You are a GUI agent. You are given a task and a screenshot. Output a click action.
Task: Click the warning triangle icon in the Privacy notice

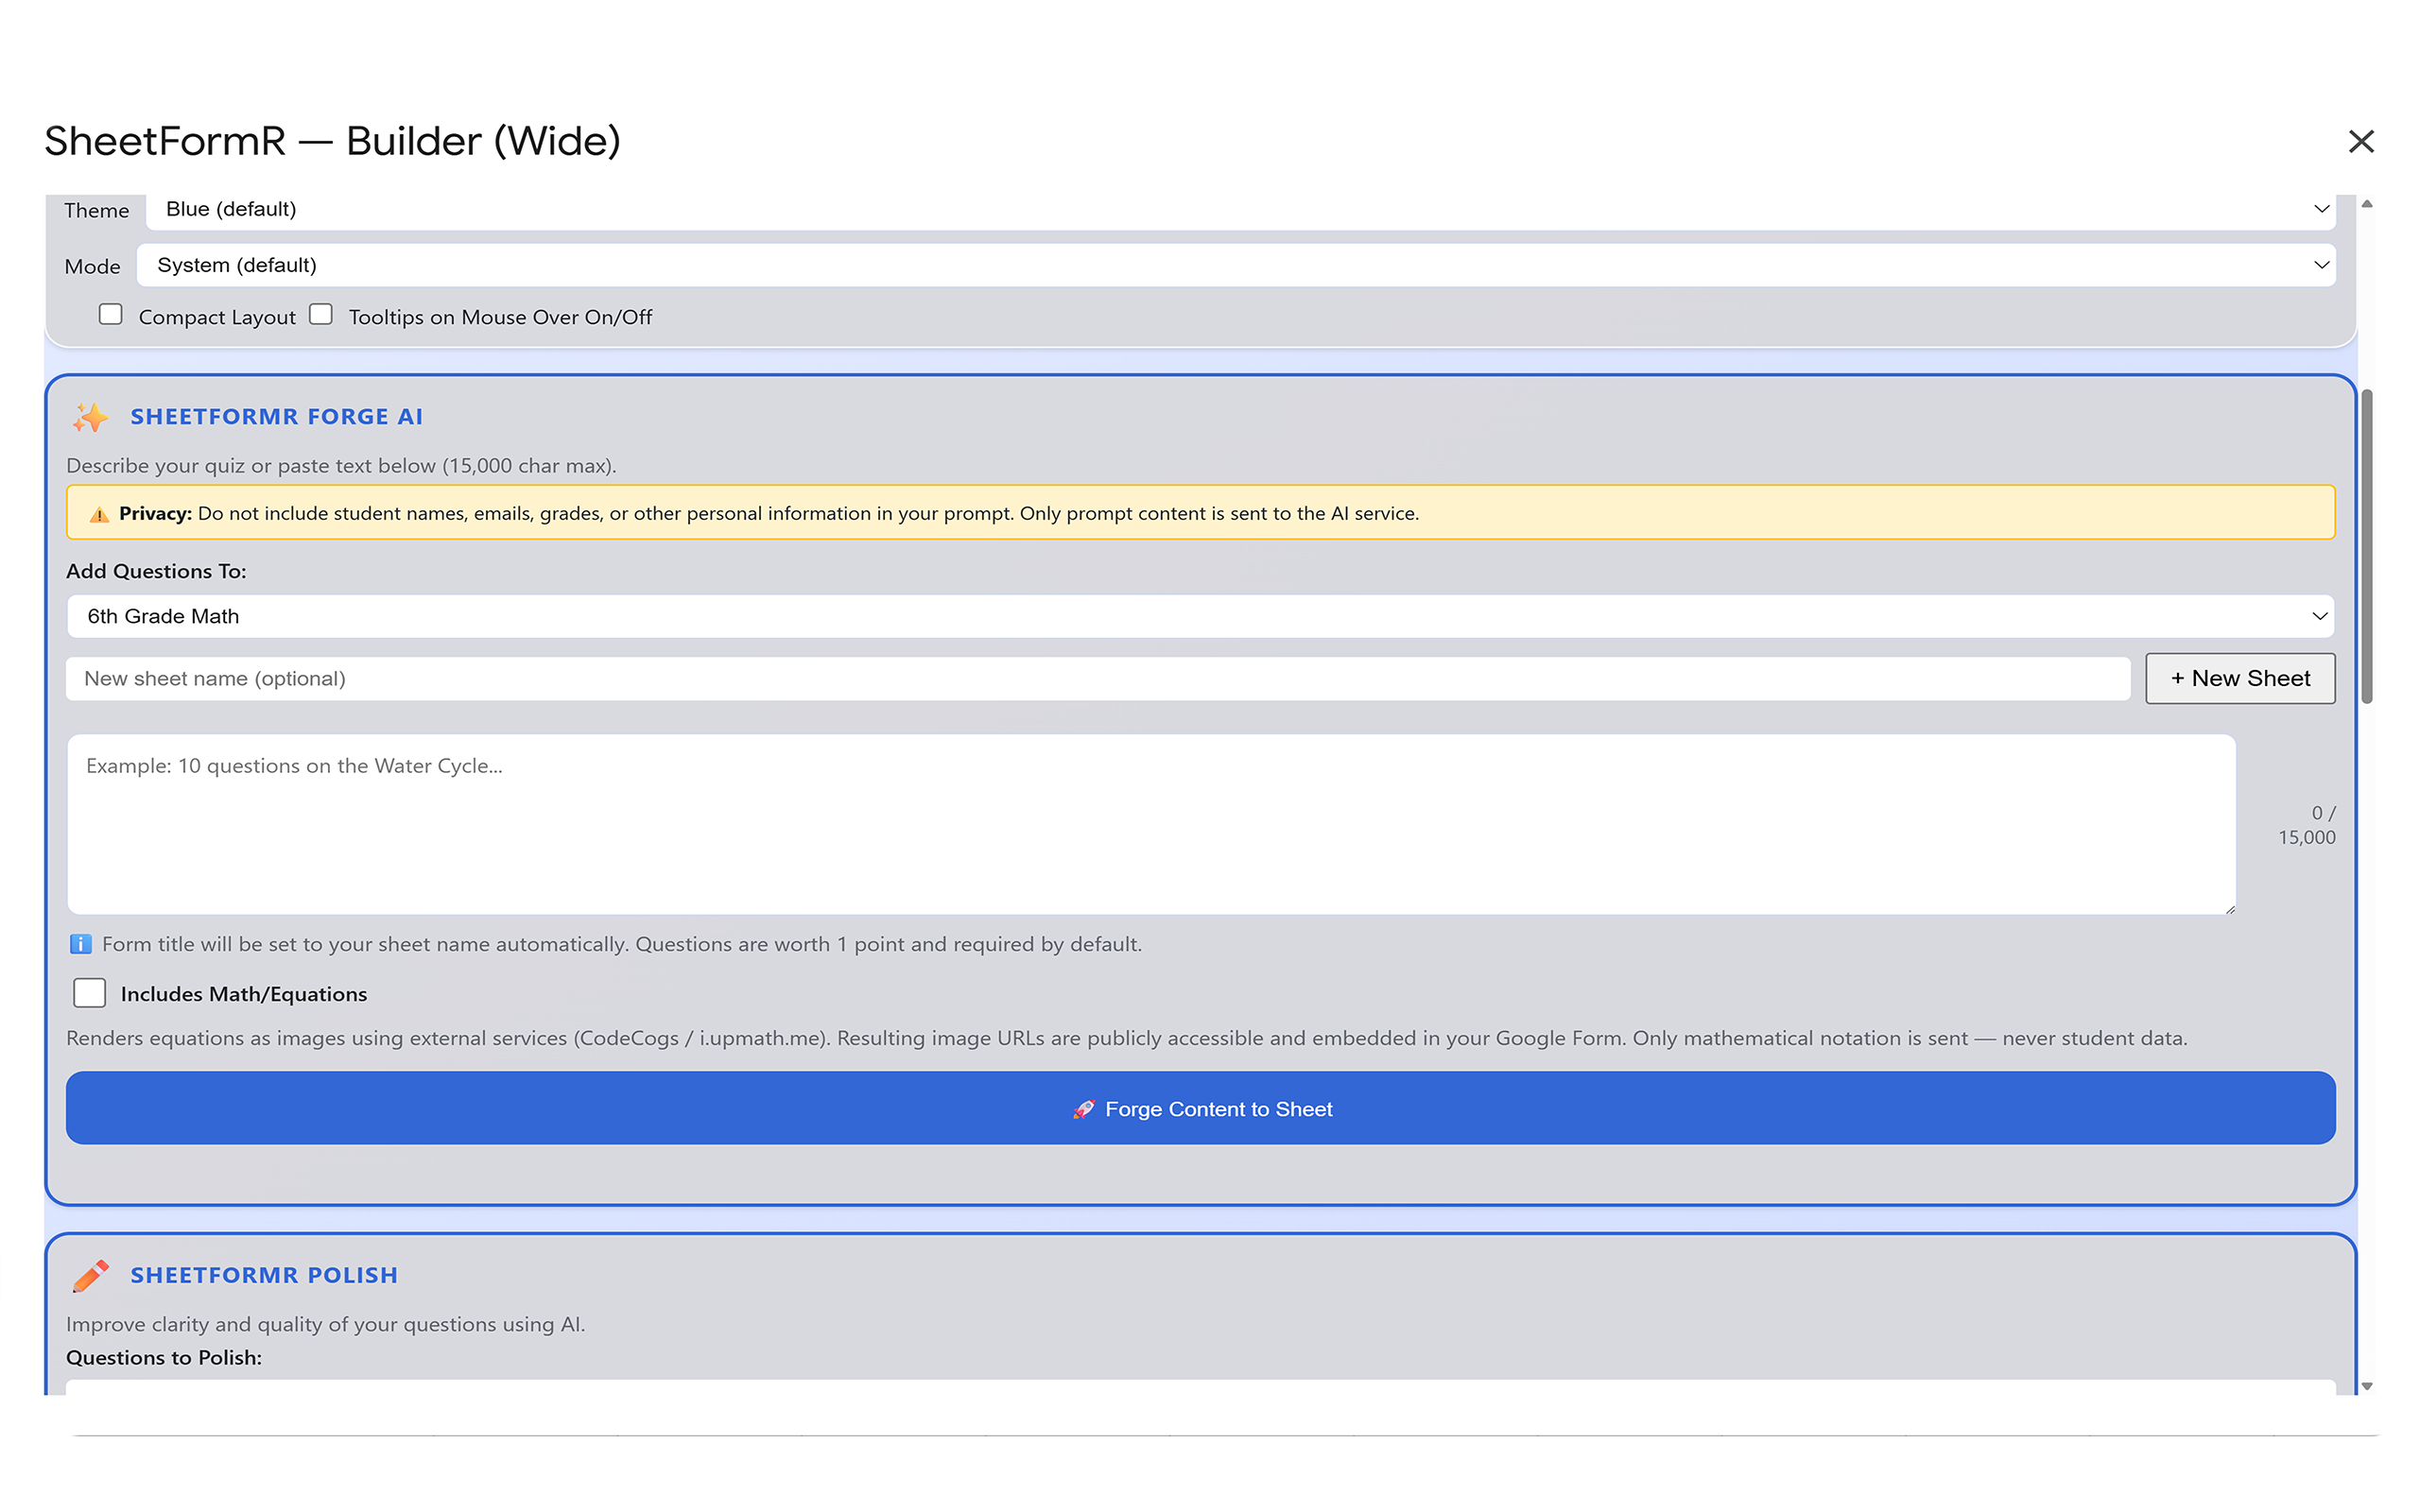[x=98, y=513]
